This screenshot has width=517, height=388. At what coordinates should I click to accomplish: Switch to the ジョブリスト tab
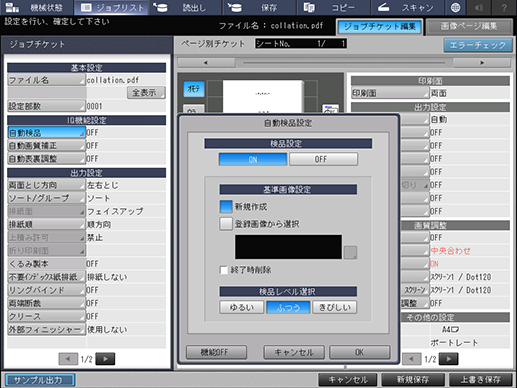click(x=111, y=7)
